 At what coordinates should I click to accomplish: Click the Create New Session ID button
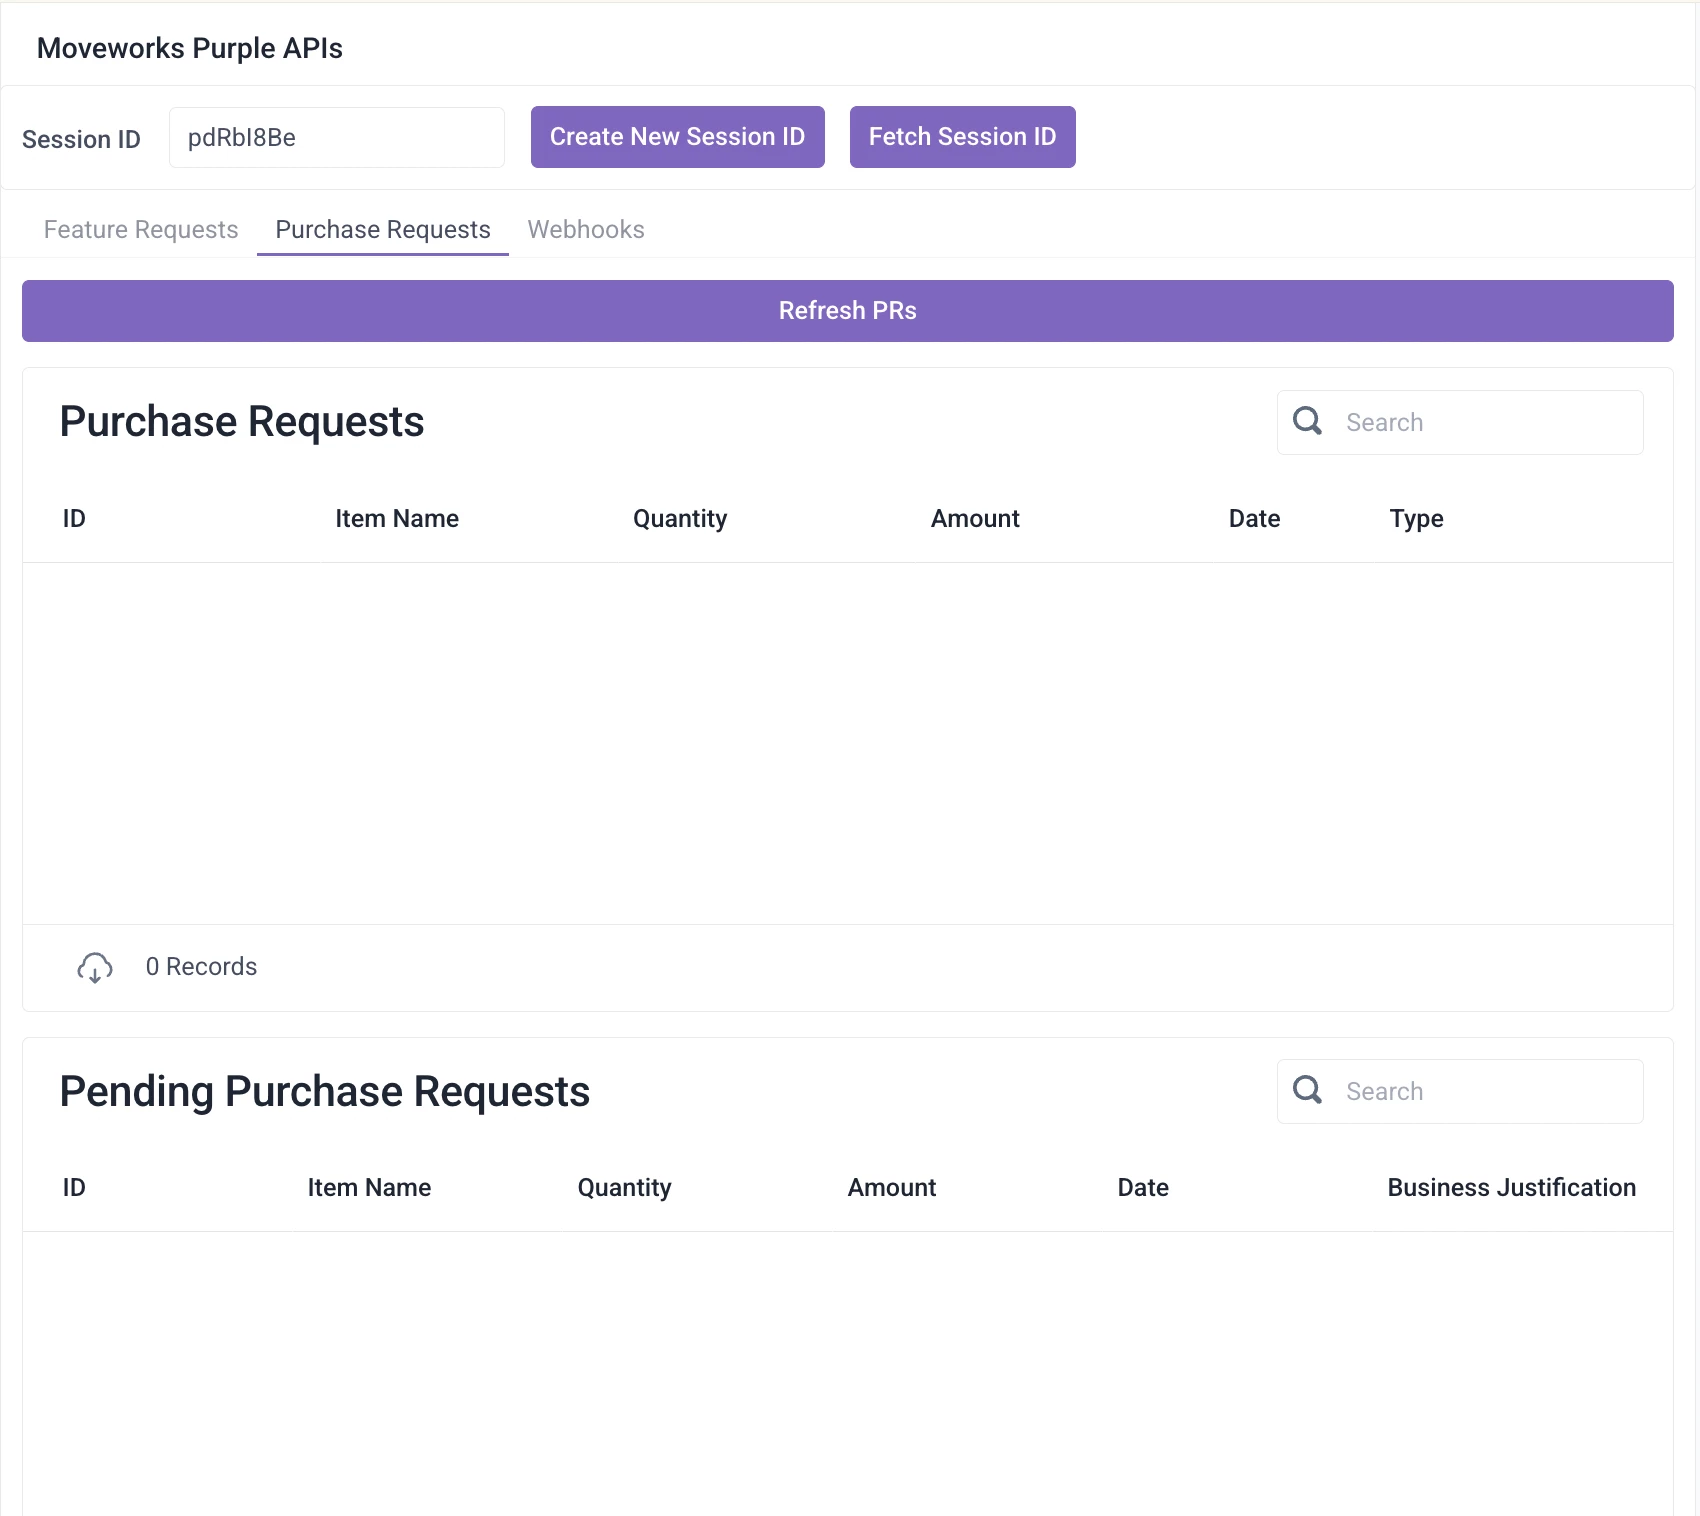pos(678,137)
